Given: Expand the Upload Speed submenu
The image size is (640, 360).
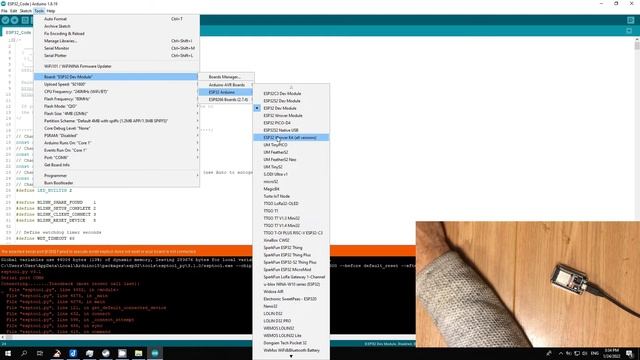Looking at the screenshot, I should pos(116,84).
